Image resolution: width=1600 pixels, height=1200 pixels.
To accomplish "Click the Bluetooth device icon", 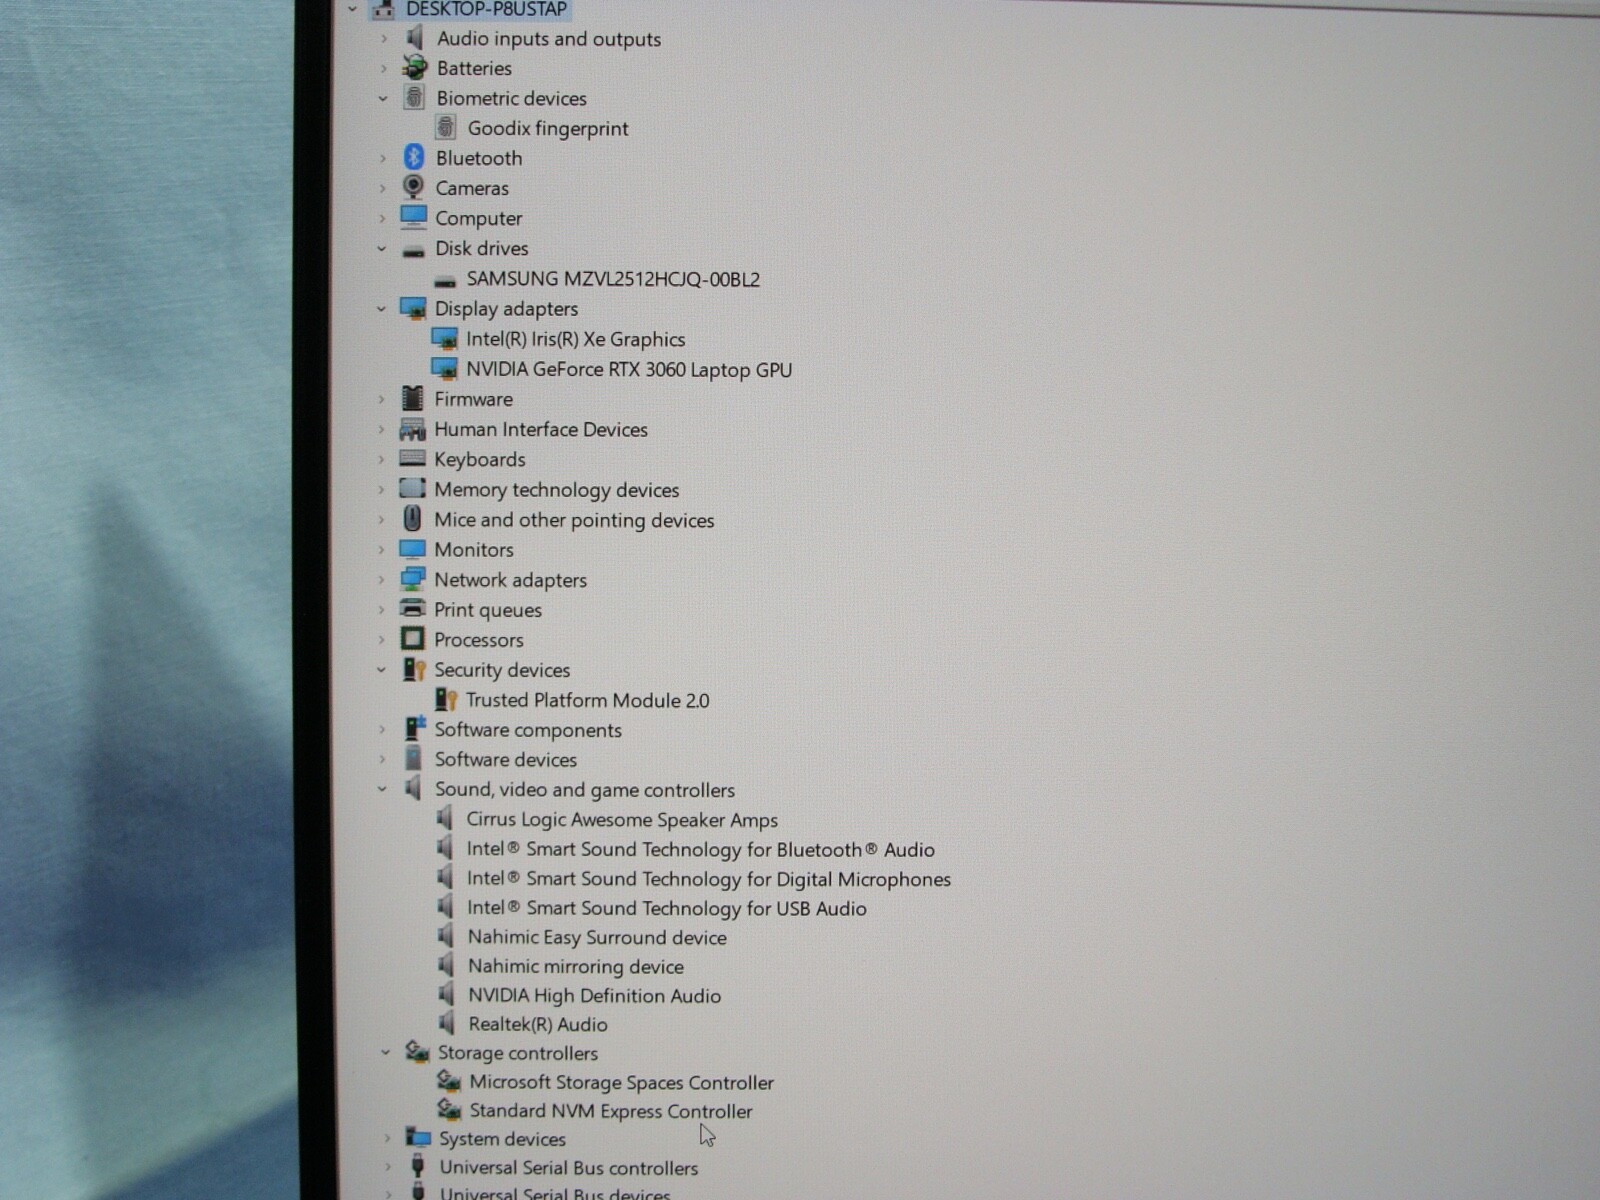I will pyautogui.click(x=414, y=157).
